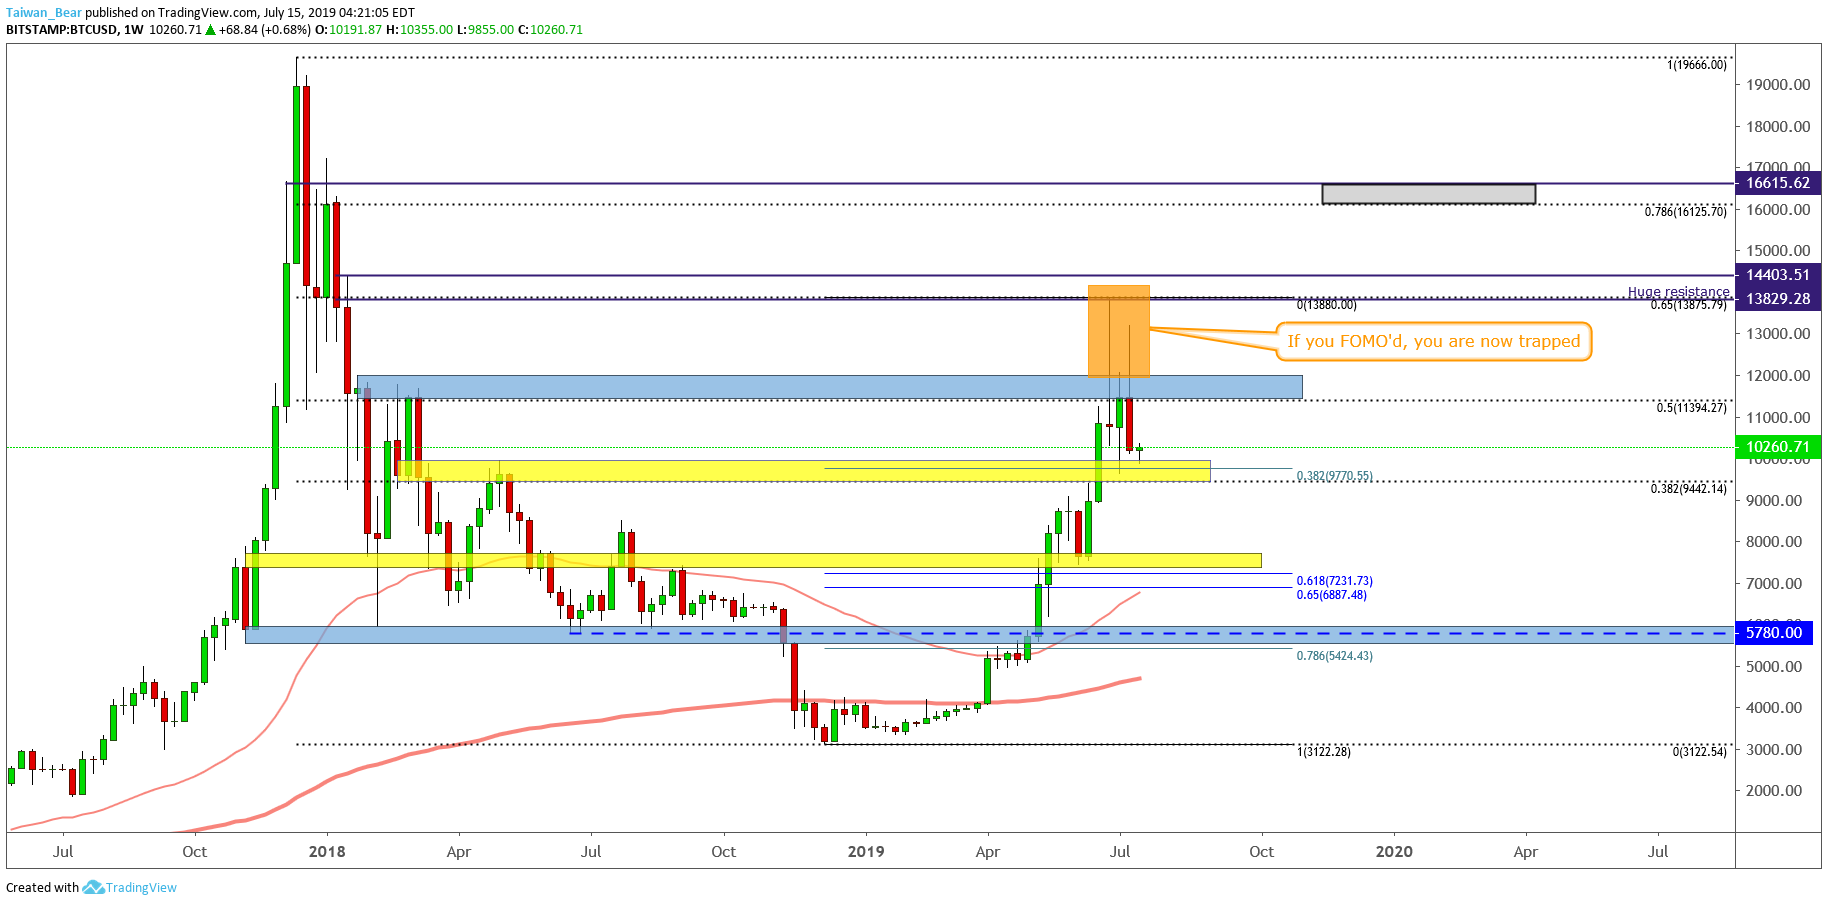Select the 14403.51 price label

1778,275
